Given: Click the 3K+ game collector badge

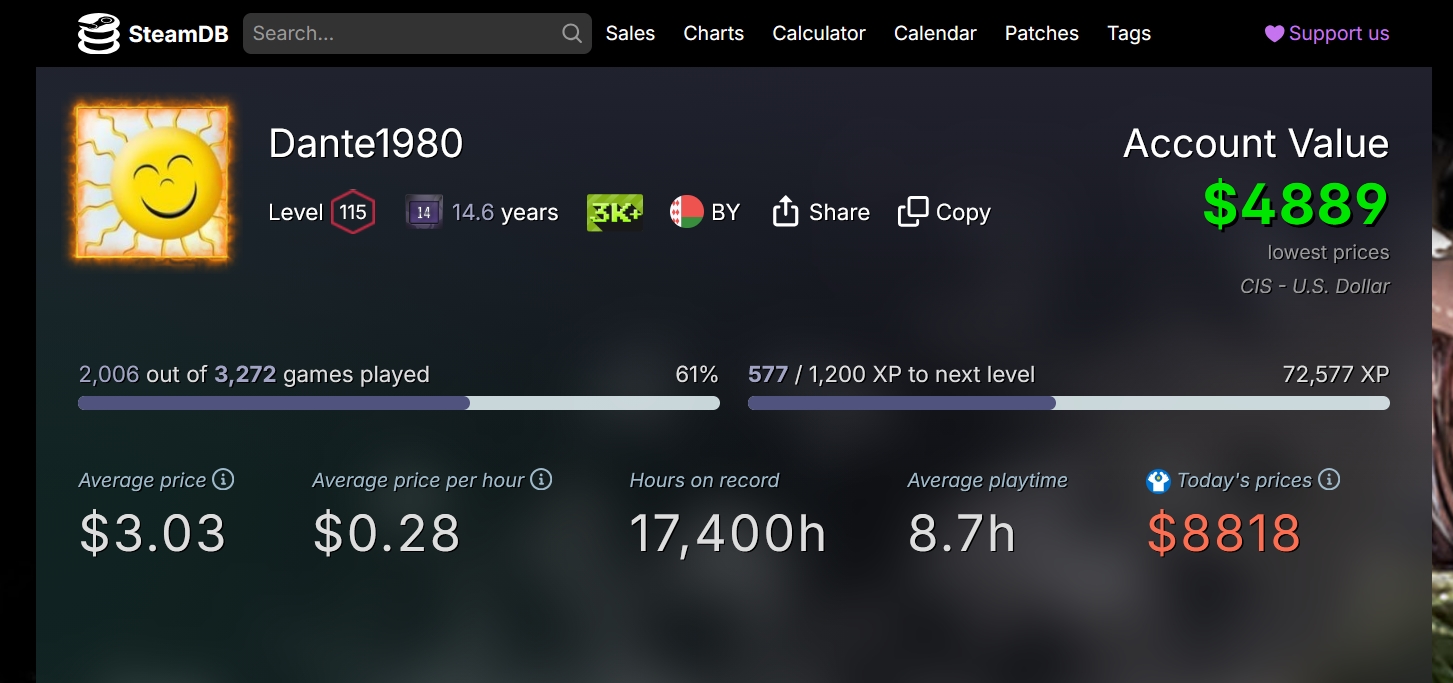Looking at the screenshot, I should click(614, 212).
